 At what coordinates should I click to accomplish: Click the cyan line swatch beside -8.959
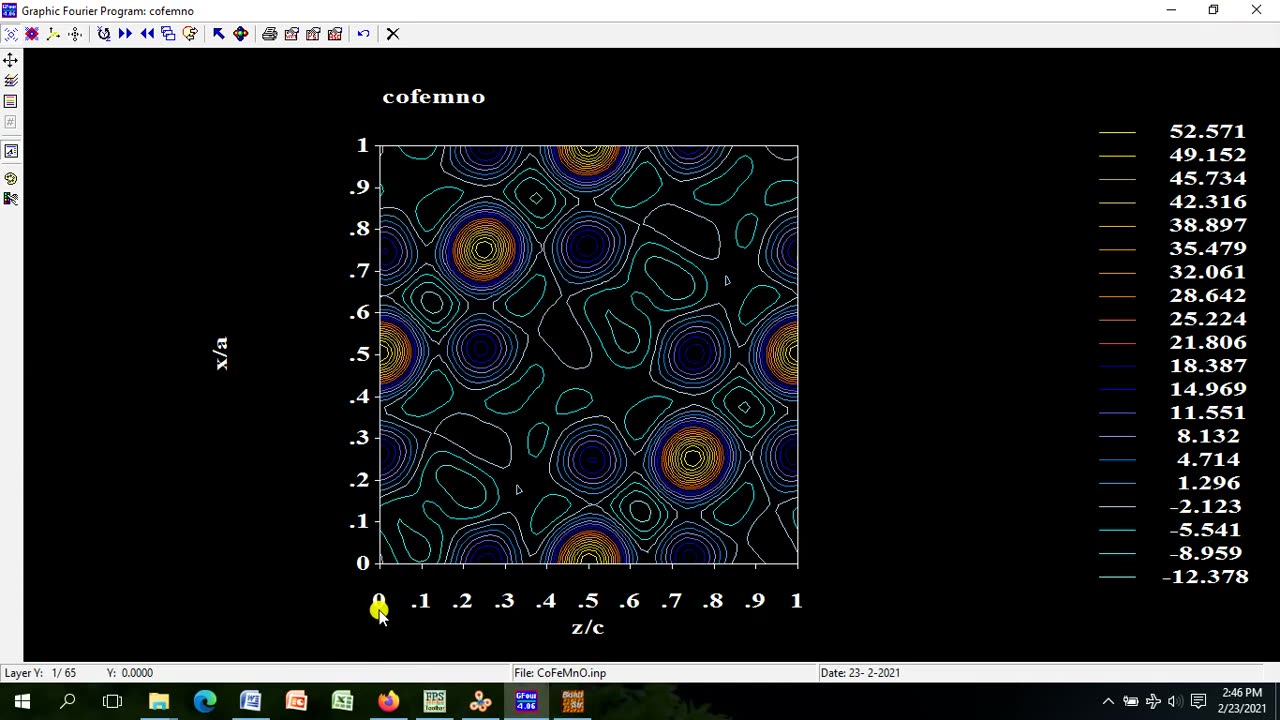click(1117, 554)
